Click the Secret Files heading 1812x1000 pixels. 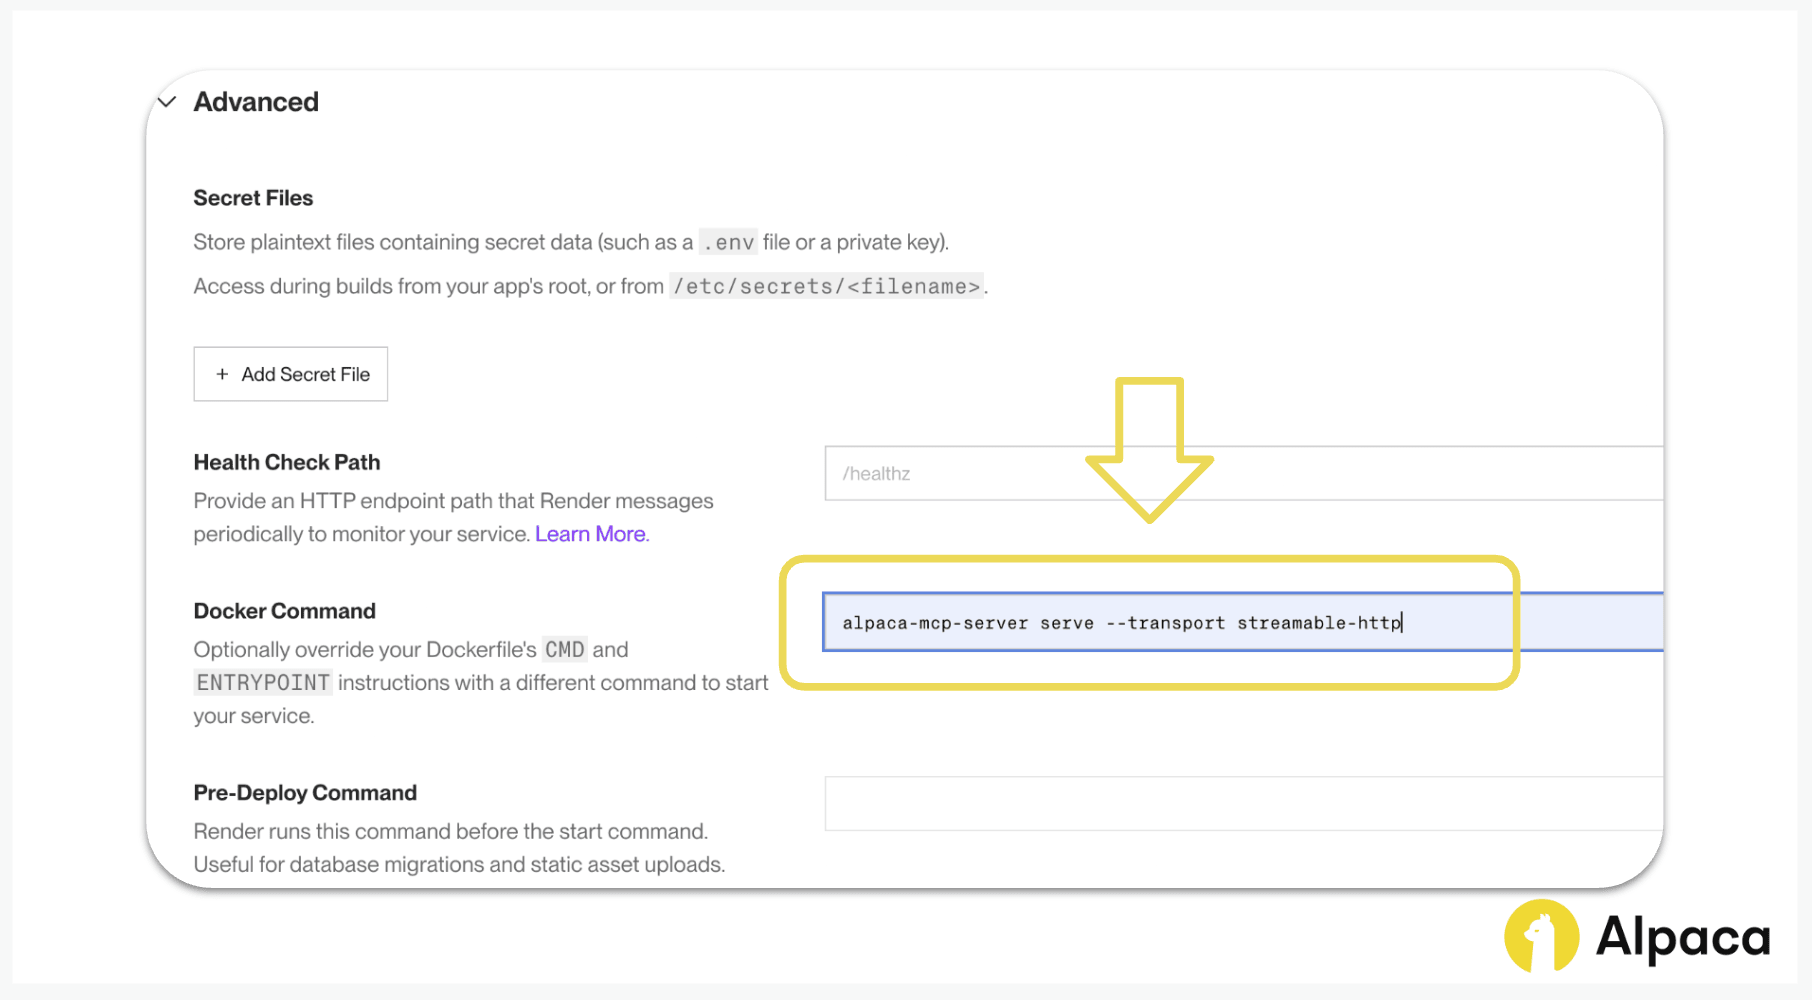tap(253, 198)
